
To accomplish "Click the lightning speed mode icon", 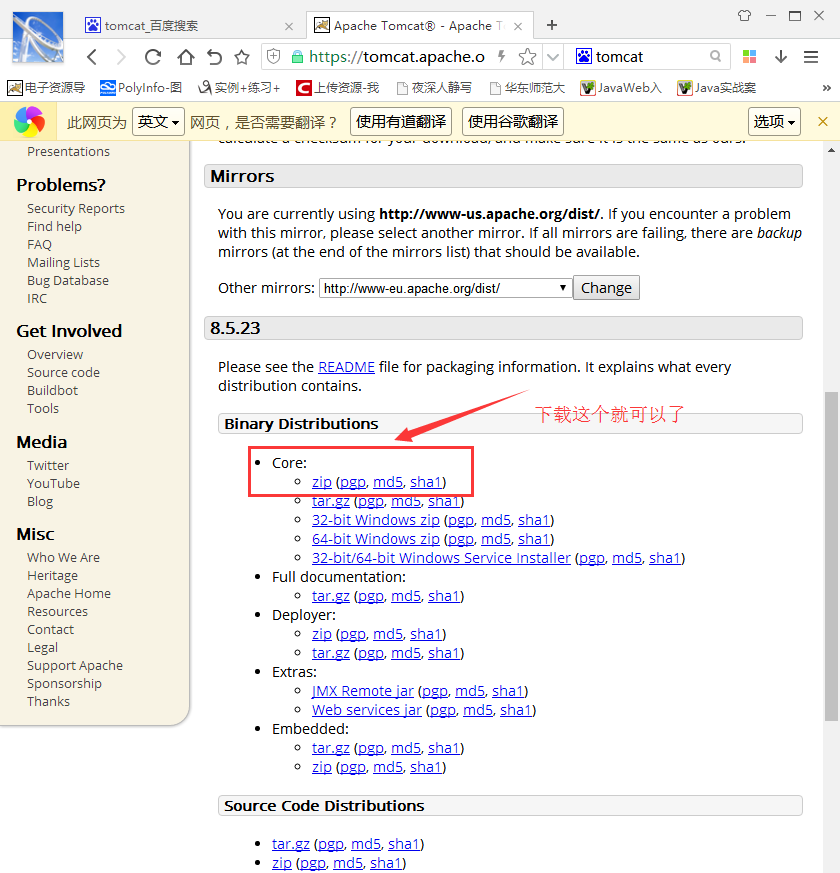I will [502, 56].
